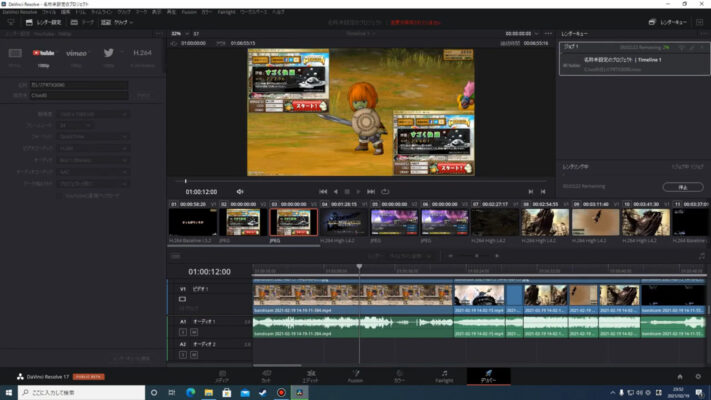Screen dimensions: 711x400
Task: Adjust the timeline zoom slider
Action: click(x=476, y=256)
